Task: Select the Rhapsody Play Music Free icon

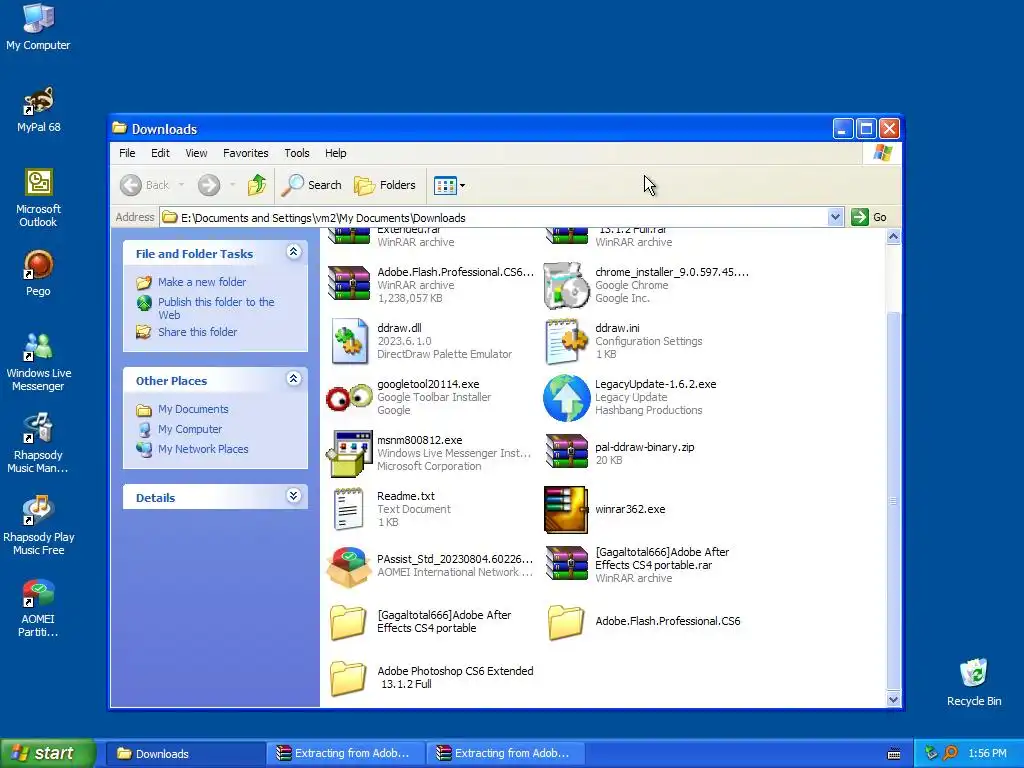Action: coord(38,526)
